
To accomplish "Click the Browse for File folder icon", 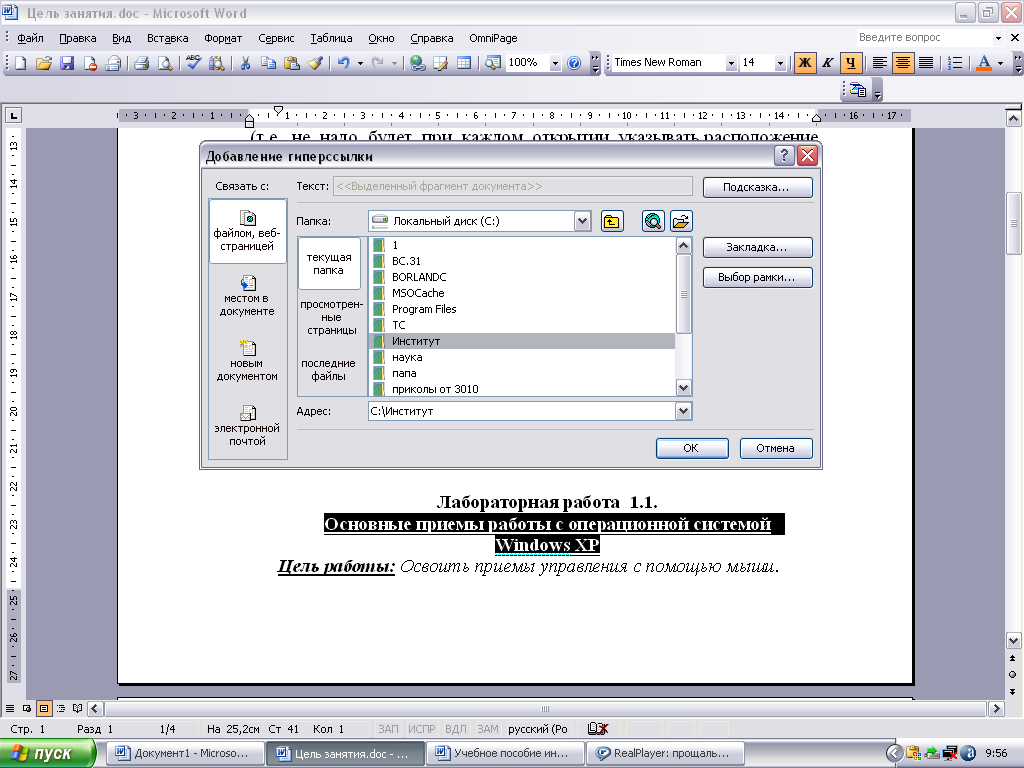I will pos(680,221).
